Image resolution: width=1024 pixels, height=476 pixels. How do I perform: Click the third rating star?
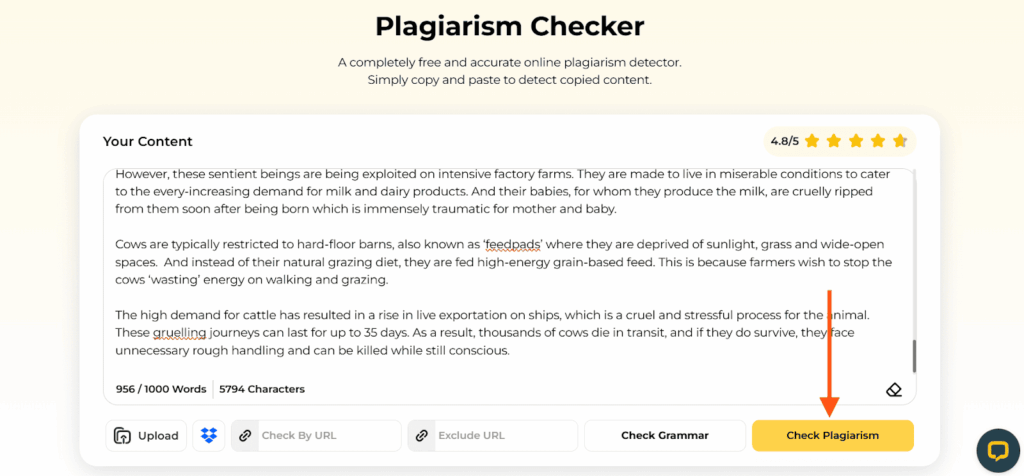[x=856, y=141]
